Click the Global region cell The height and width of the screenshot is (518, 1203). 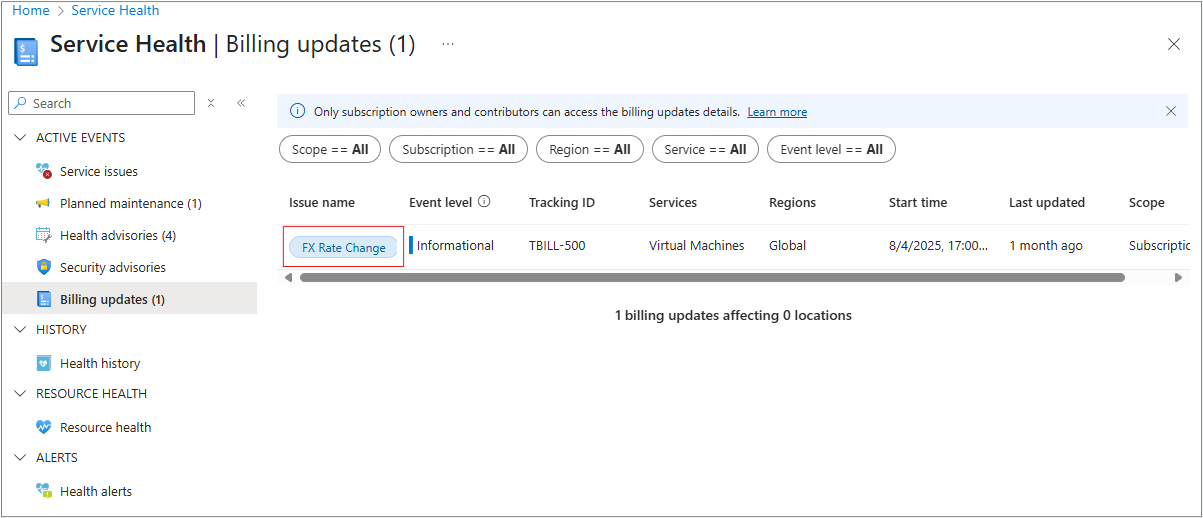point(788,246)
